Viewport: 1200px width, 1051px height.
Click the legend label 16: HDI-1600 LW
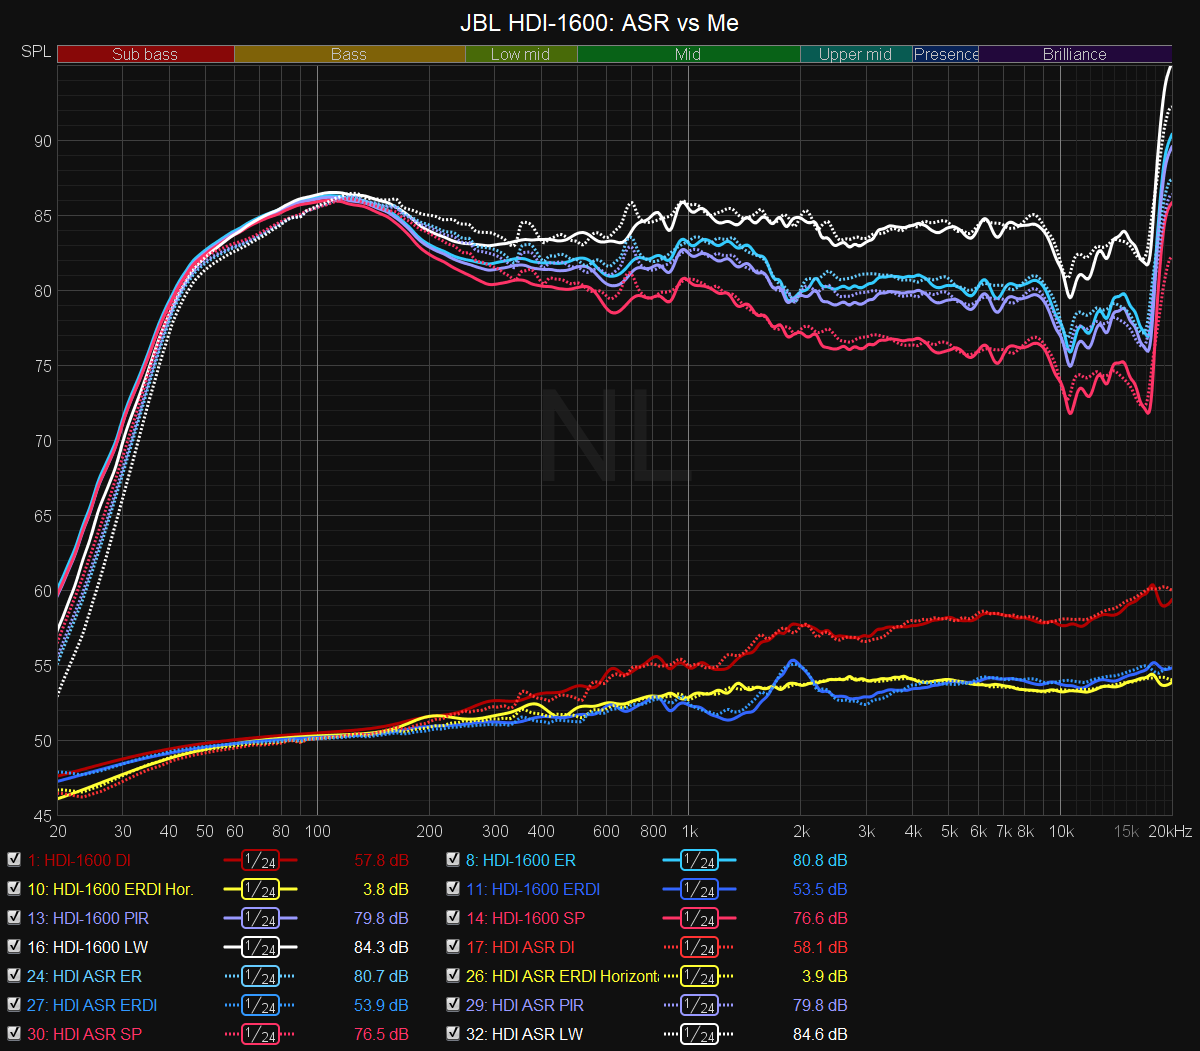(x=88, y=947)
